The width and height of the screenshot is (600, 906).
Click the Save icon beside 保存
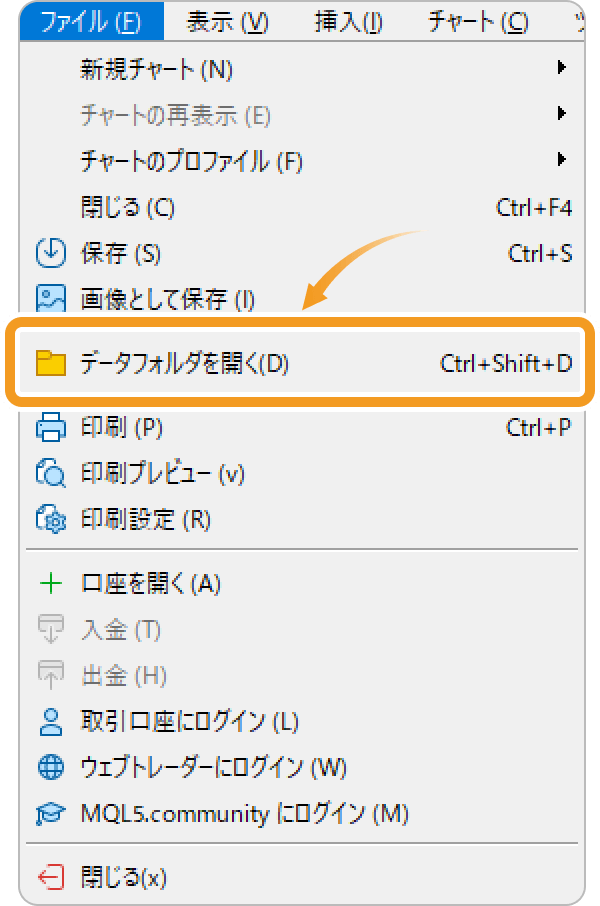click(x=53, y=253)
